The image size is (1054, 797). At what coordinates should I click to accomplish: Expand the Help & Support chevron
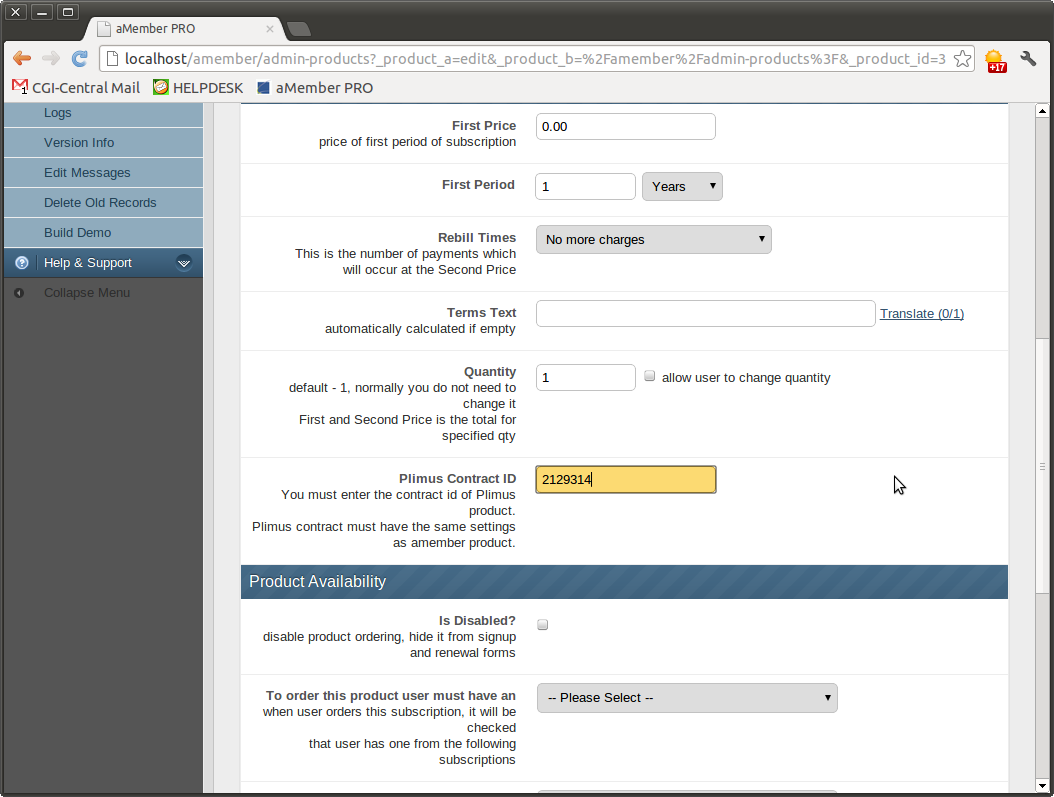pyautogui.click(x=184, y=263)
